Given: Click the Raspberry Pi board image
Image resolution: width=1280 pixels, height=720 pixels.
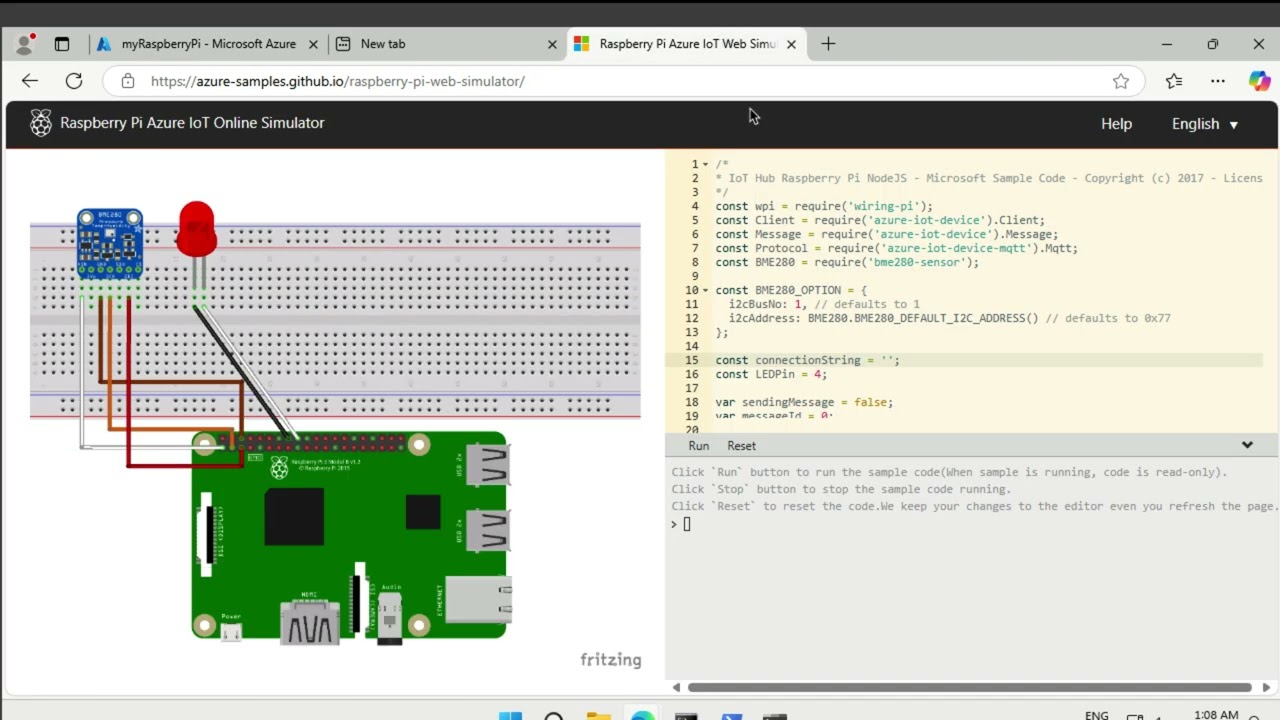Looking at the screenshot, I should point(351,536).
